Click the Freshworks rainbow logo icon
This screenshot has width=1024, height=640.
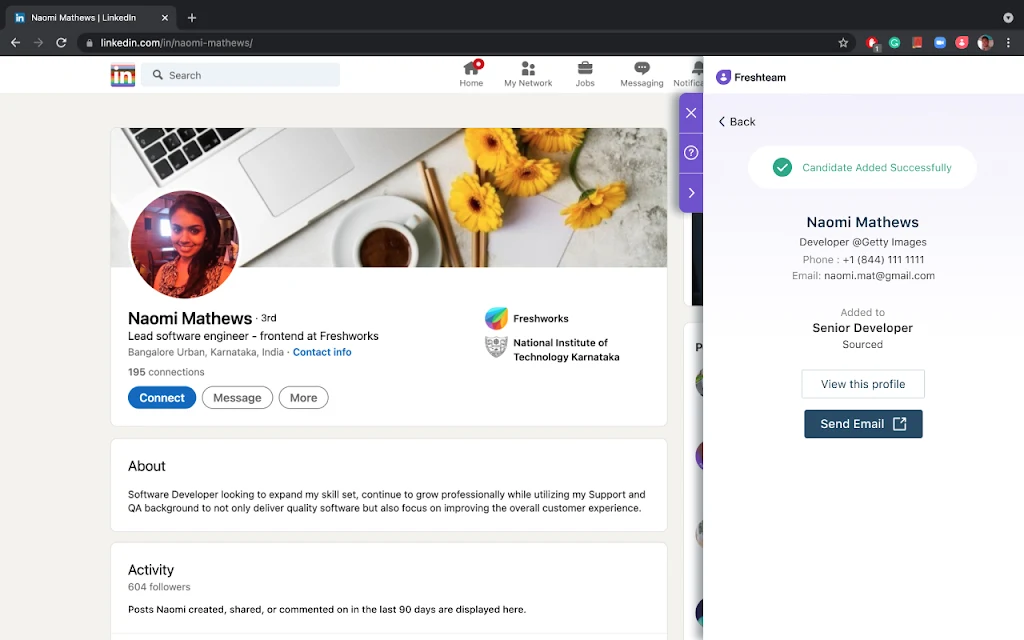496,318
